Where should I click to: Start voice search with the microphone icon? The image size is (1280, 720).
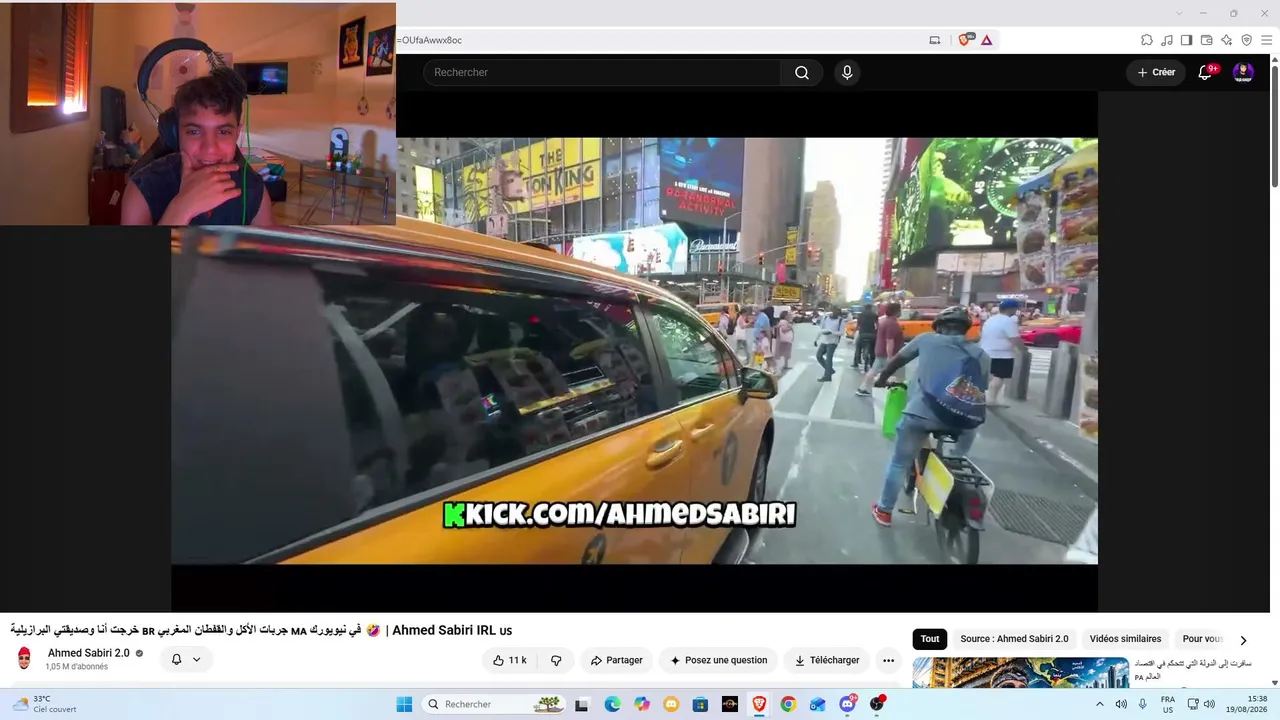point(847,72)
